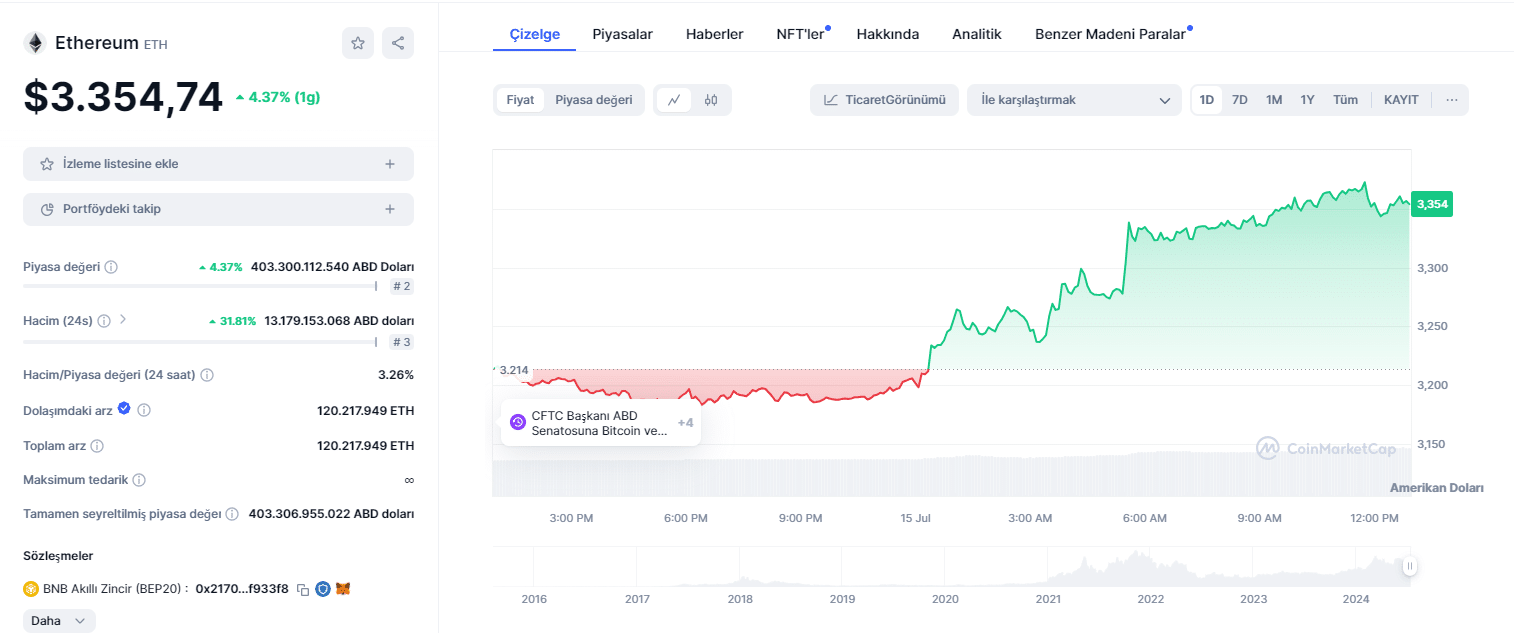Click the star favorite icon beside Ethereum
Viewport: 1514px width, 633px height.
coord(358,43)
